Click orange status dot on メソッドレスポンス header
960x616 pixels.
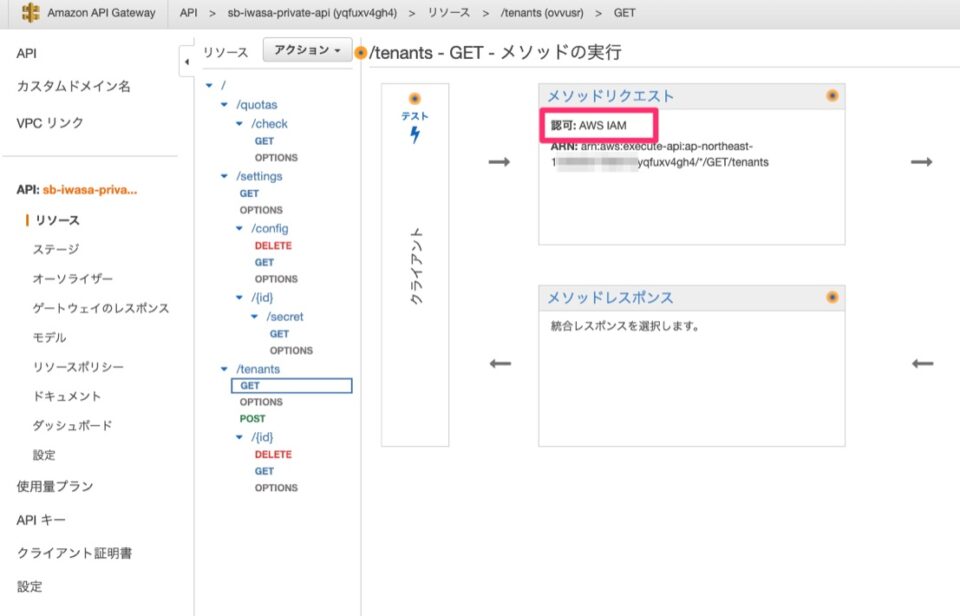click(x=831, y=297)
